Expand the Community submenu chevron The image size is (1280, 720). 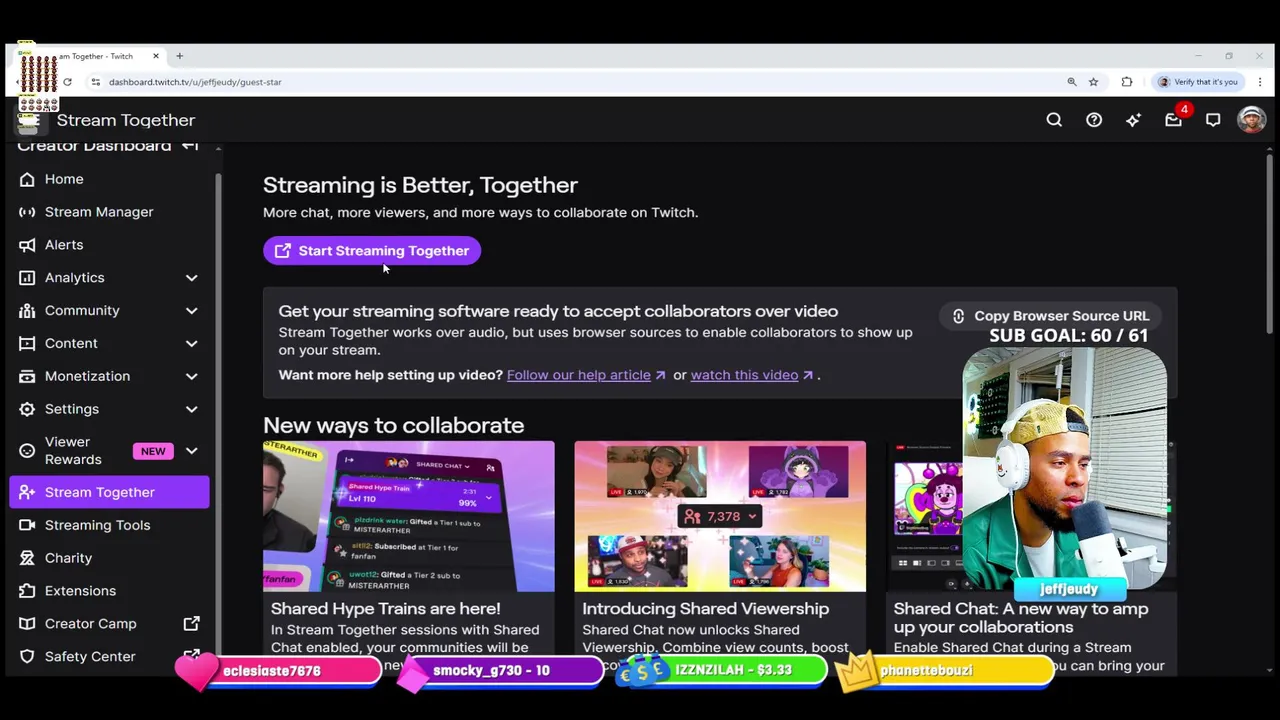[x=191, y=311]
